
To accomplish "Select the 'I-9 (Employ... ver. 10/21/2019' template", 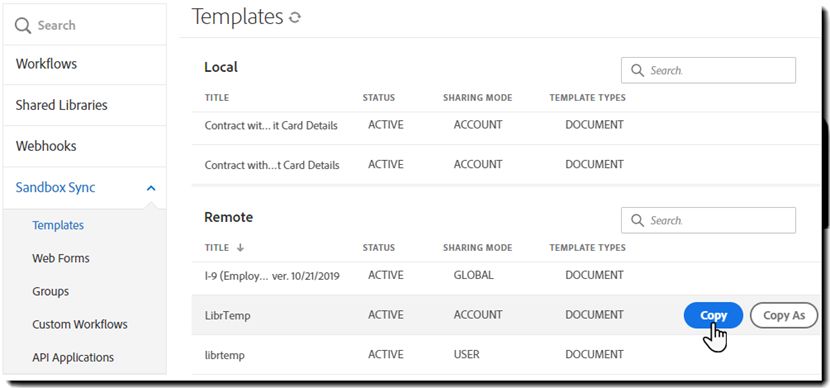I will tap(272, 276).
